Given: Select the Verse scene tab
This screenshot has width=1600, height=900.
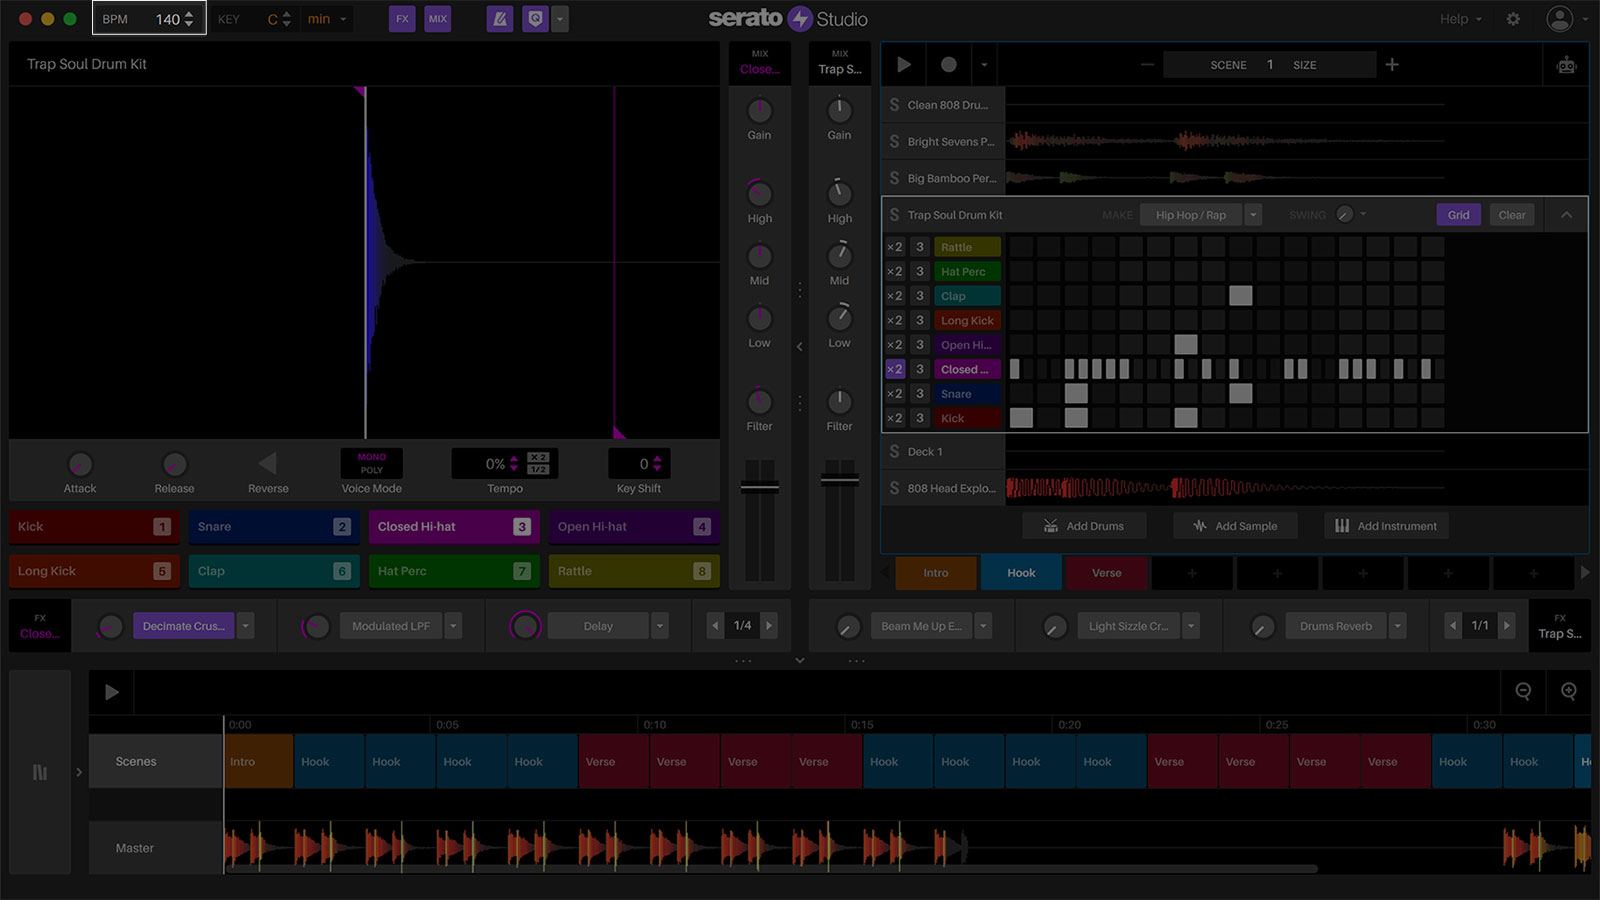Looking at the screenshot, I should click(x=1106, y=573).
